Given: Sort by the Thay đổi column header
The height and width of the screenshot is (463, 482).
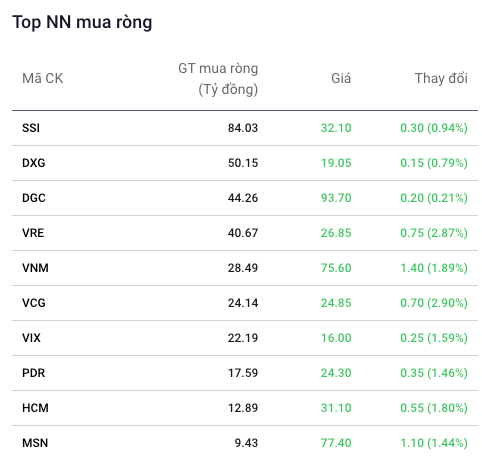Looking at the screenshot, I should (x=441, y=79).
